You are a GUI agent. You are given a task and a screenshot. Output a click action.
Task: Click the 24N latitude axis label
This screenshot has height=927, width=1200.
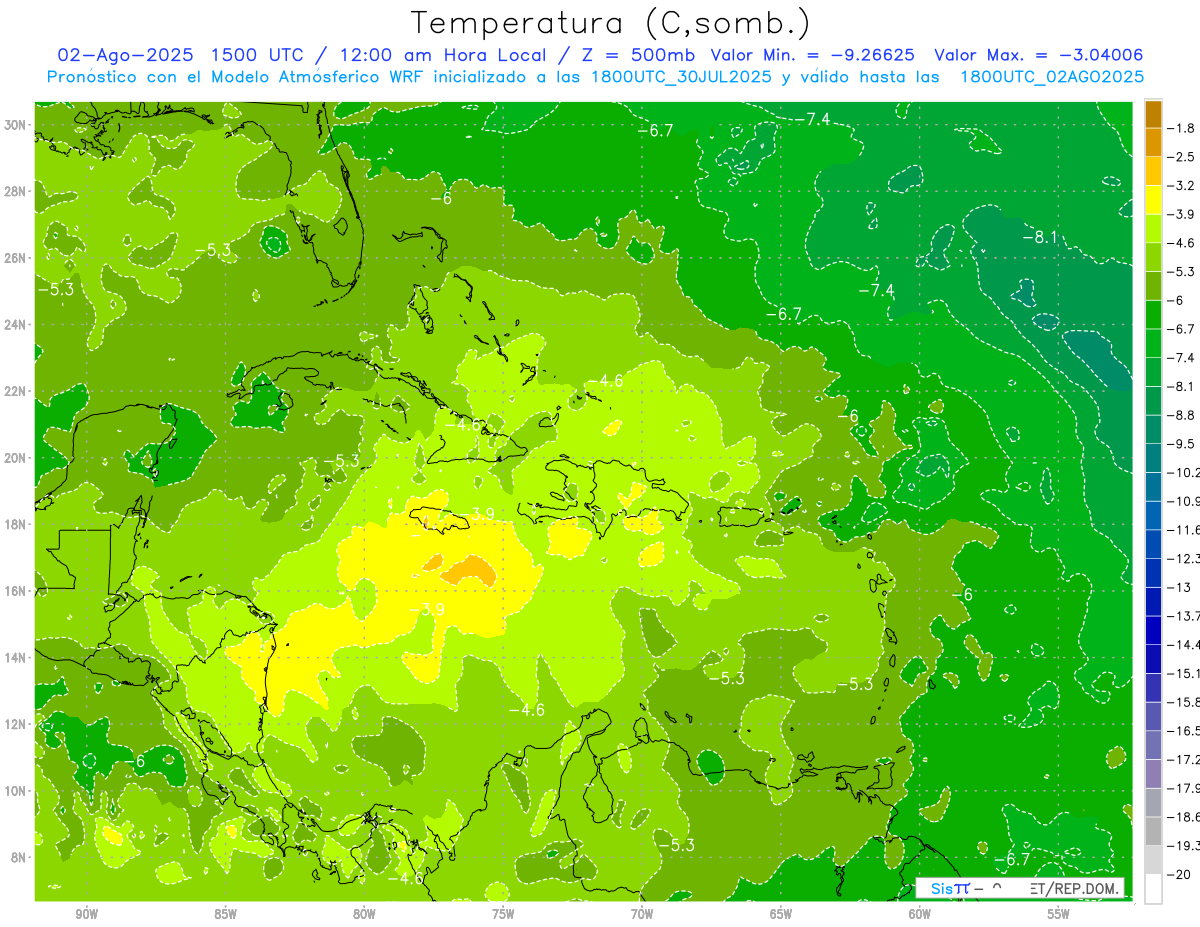17,324
